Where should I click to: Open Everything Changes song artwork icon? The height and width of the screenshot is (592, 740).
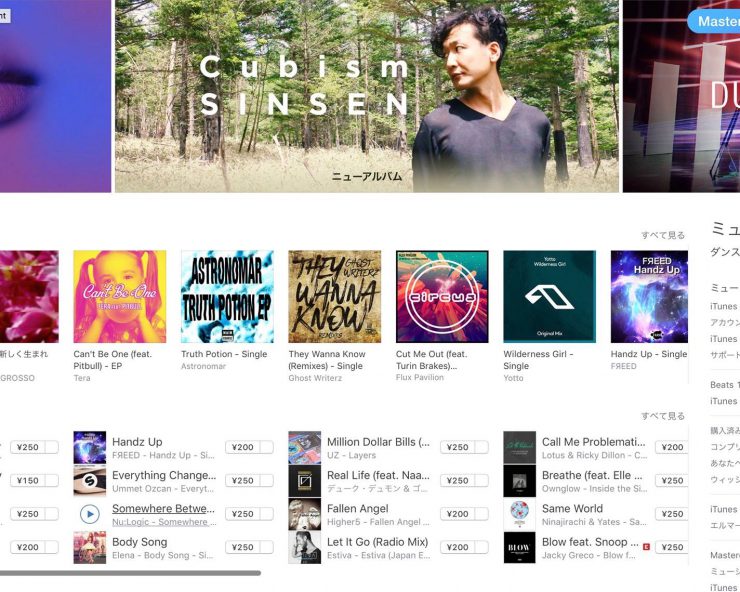(x=90, y=481)
